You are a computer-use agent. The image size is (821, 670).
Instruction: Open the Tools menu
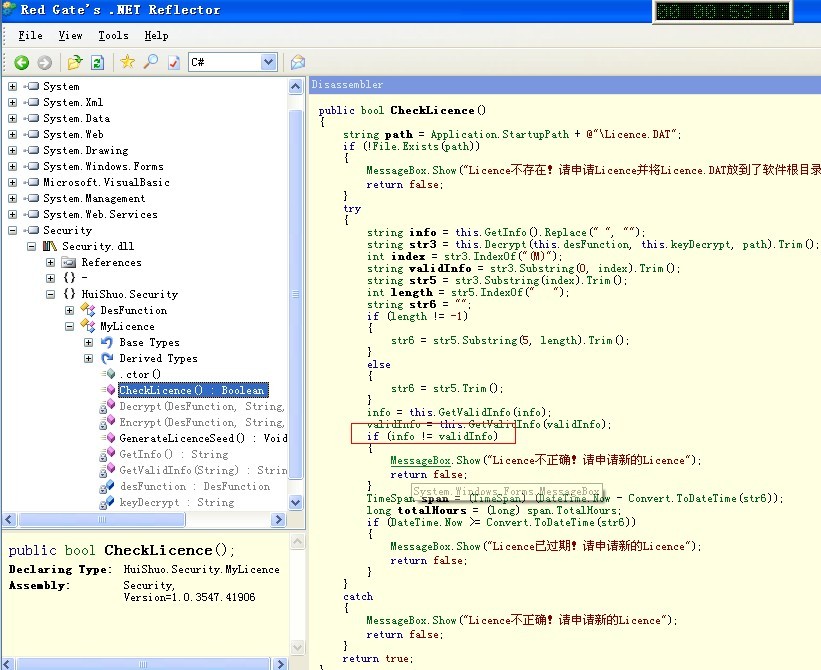(113, 36)
